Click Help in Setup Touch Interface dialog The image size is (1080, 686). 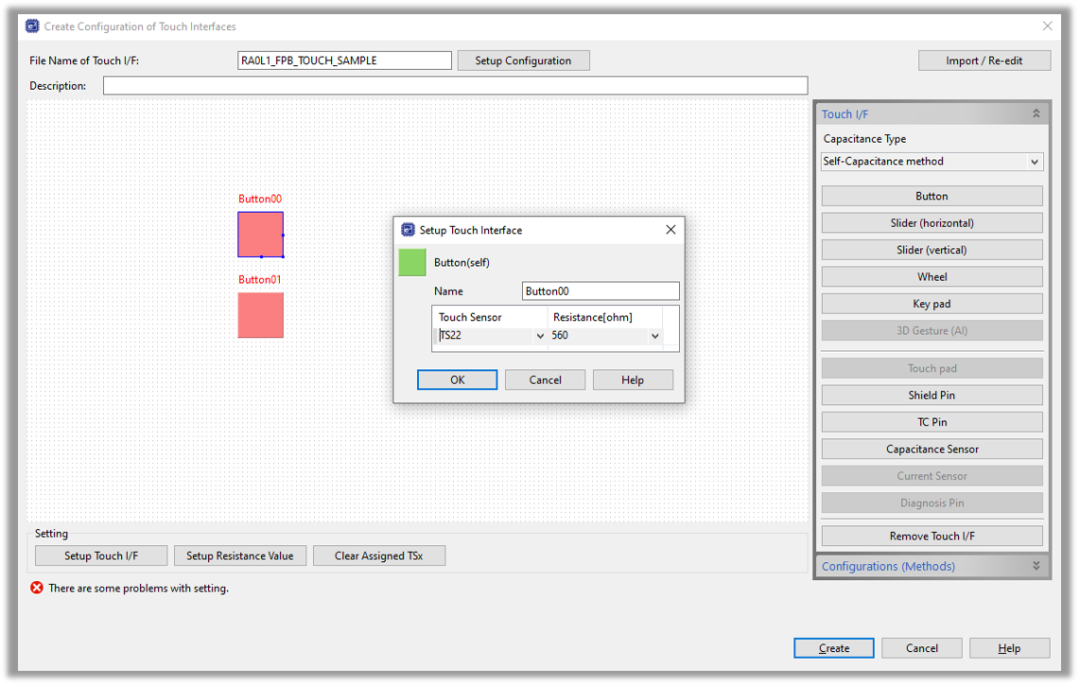coord(632,380)
